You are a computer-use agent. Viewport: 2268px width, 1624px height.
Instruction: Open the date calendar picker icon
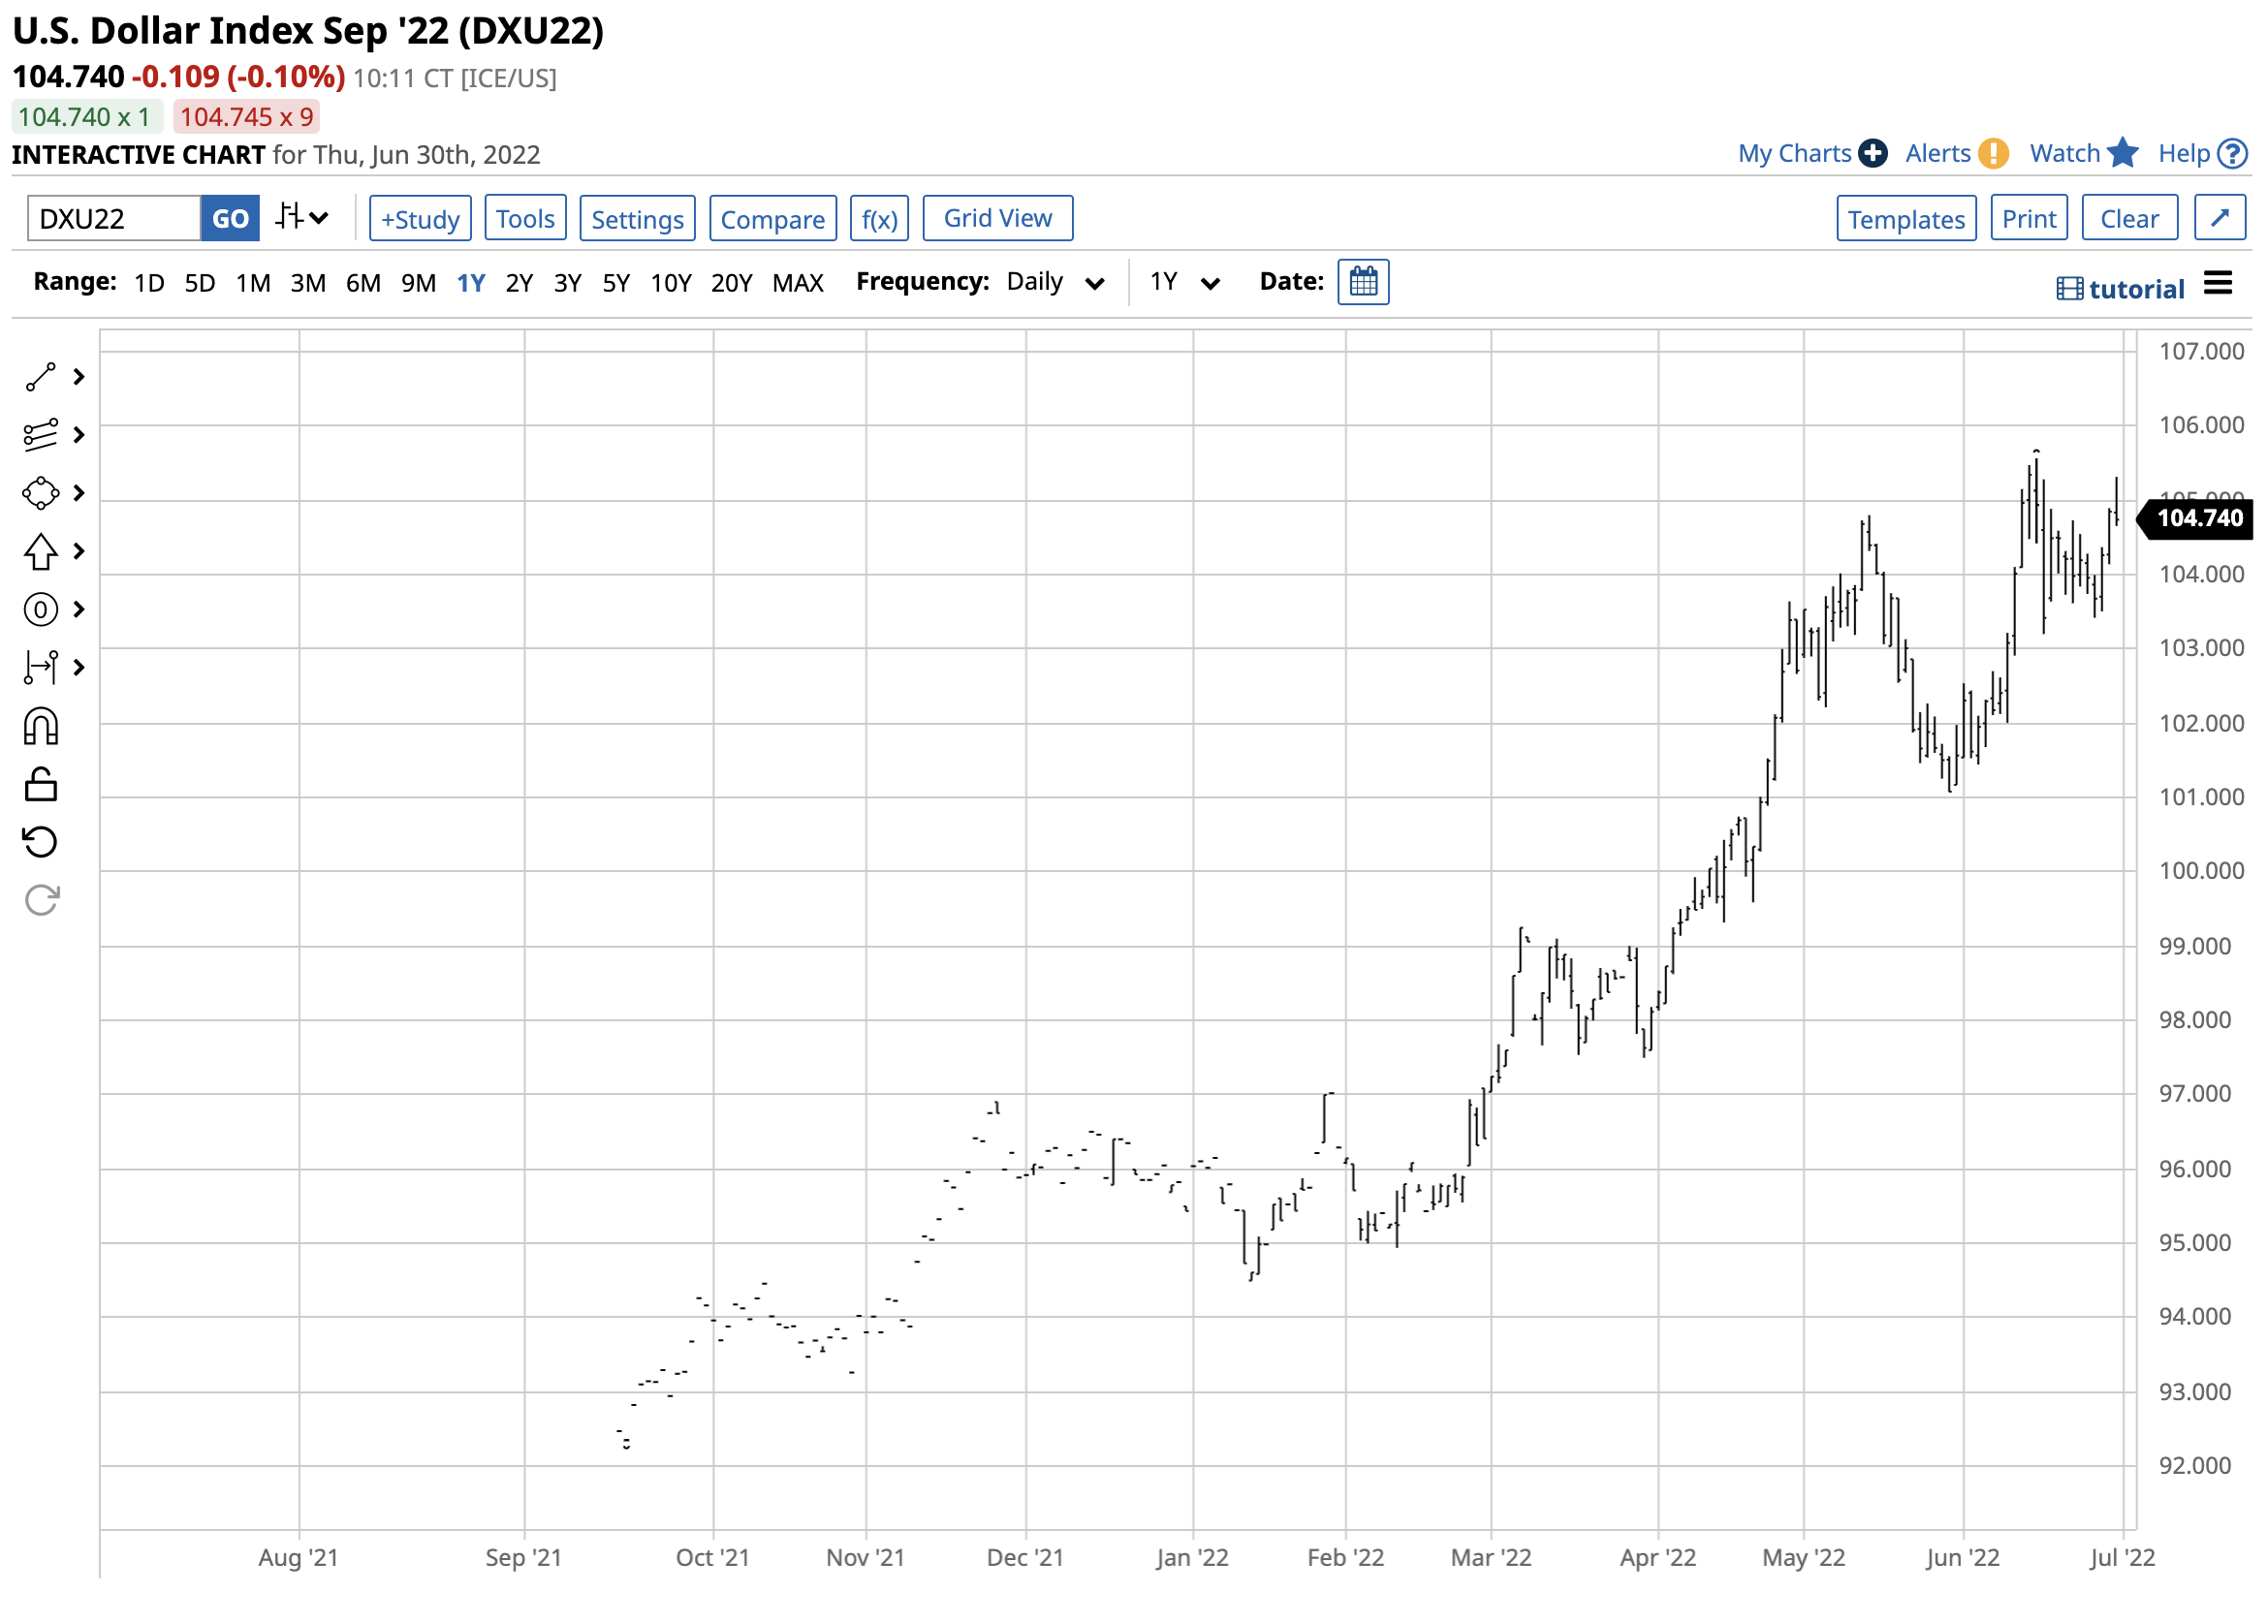[1363, 282]
